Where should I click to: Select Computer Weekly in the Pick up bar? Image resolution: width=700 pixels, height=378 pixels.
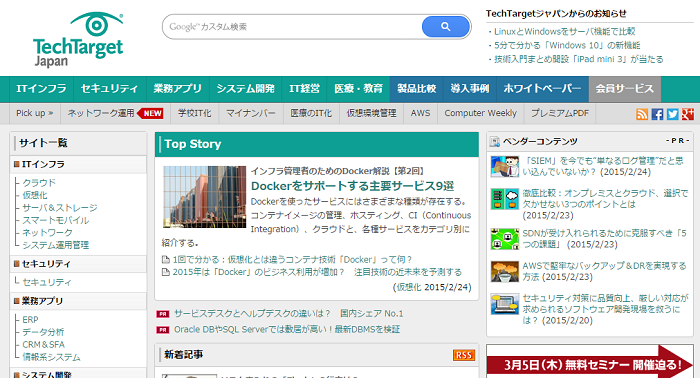pos(480,113)
